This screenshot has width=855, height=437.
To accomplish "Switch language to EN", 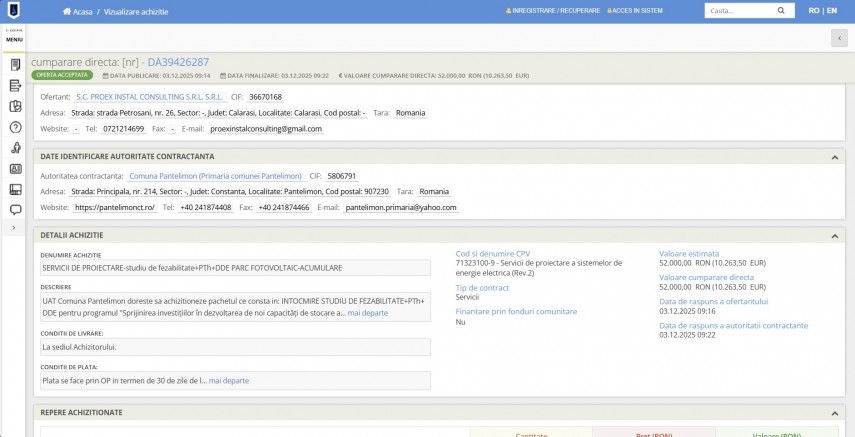I will 831,11.
